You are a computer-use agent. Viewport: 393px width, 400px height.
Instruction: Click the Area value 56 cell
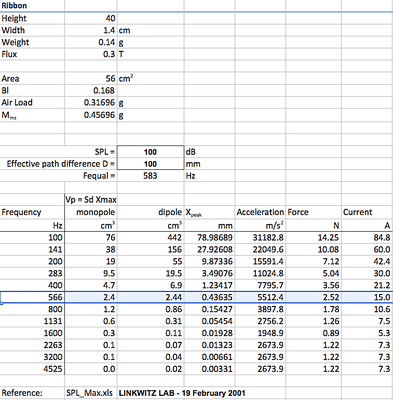[91, 78]
